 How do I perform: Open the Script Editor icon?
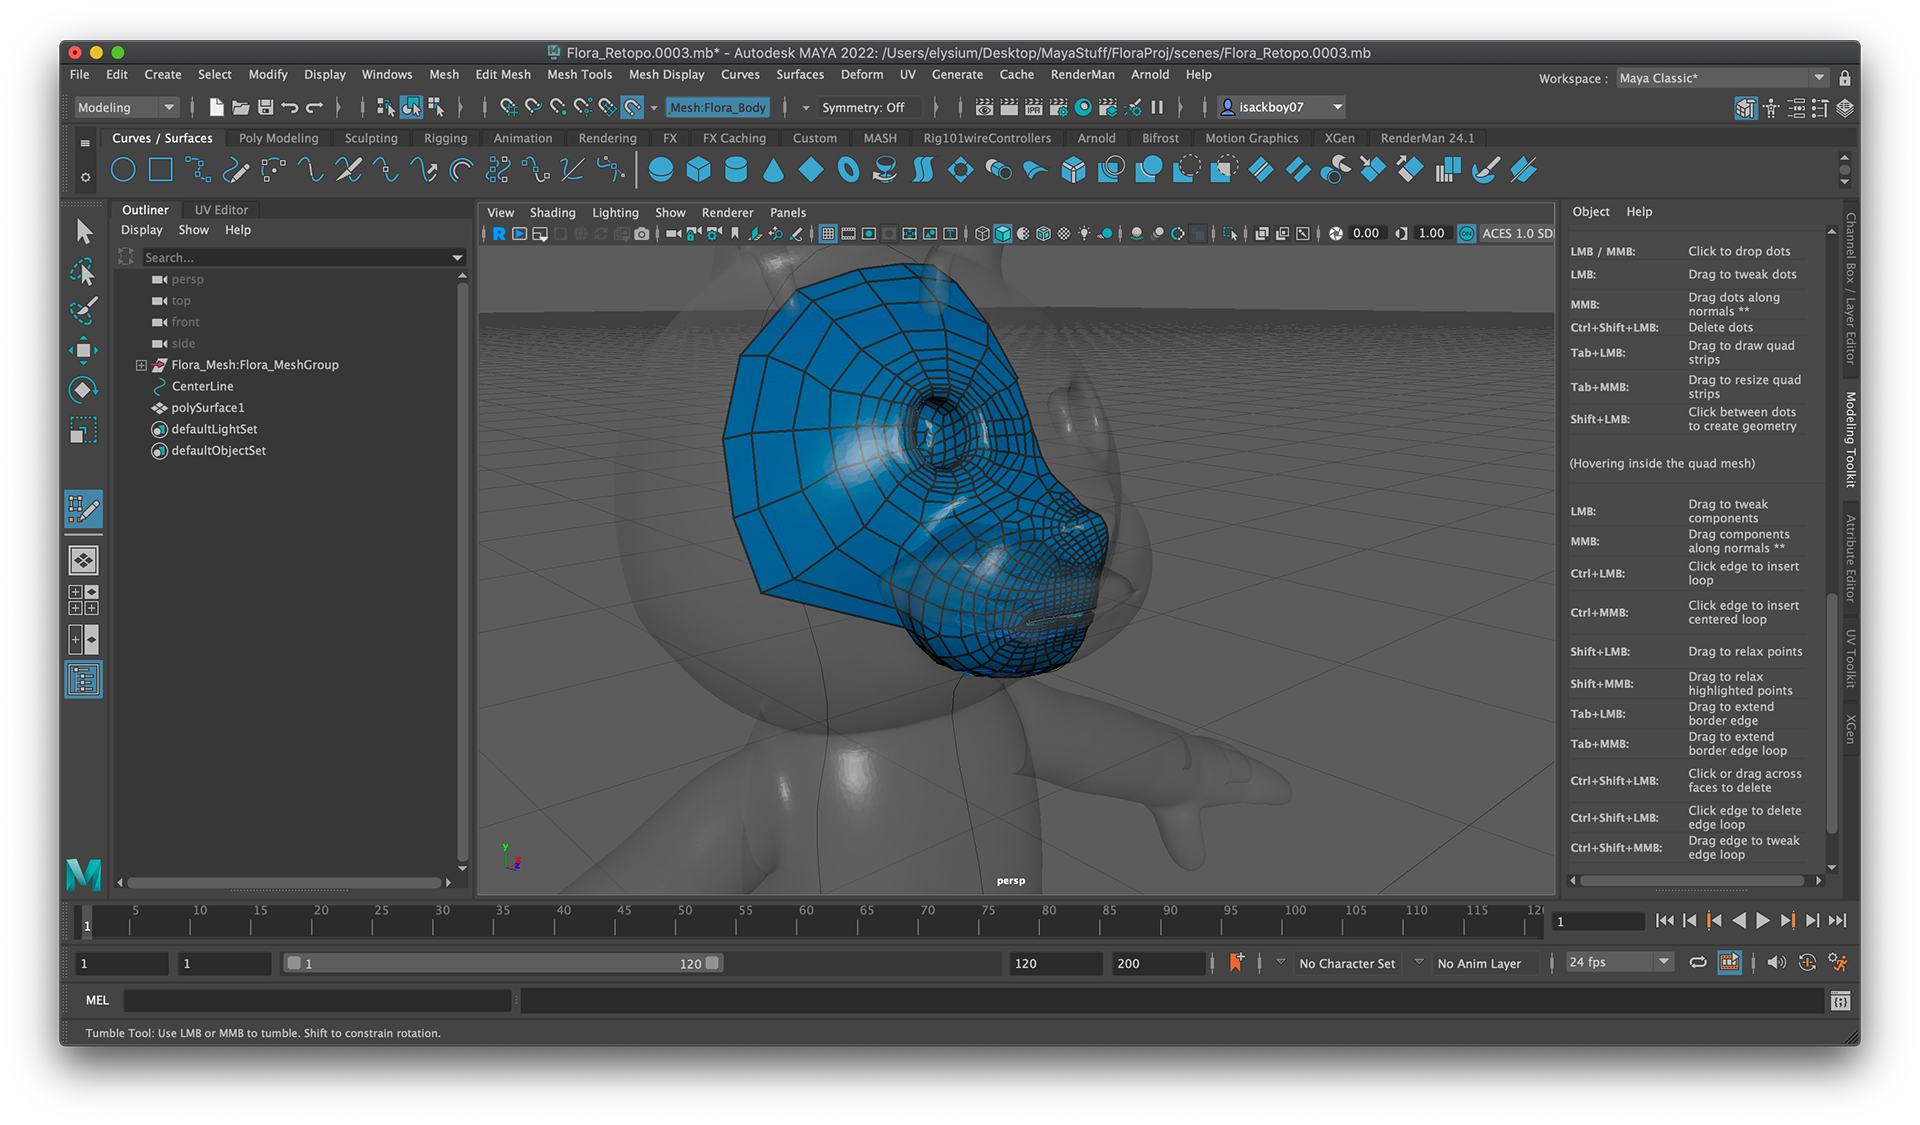click(1840, 1001)
